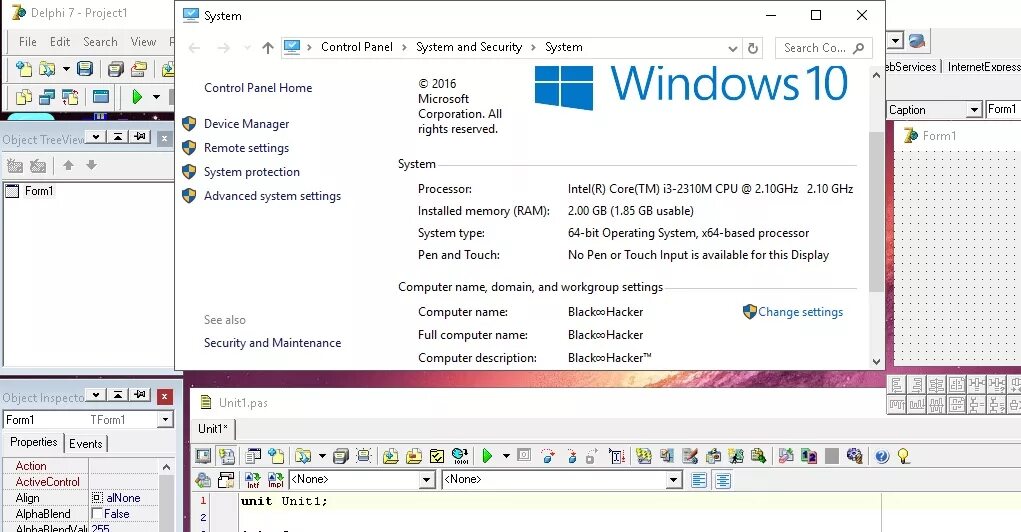Image resolution: width=1021 pixels, height=532 pixels.
Task: Open address bar history dropdown in System window
Action: [733, 48]
